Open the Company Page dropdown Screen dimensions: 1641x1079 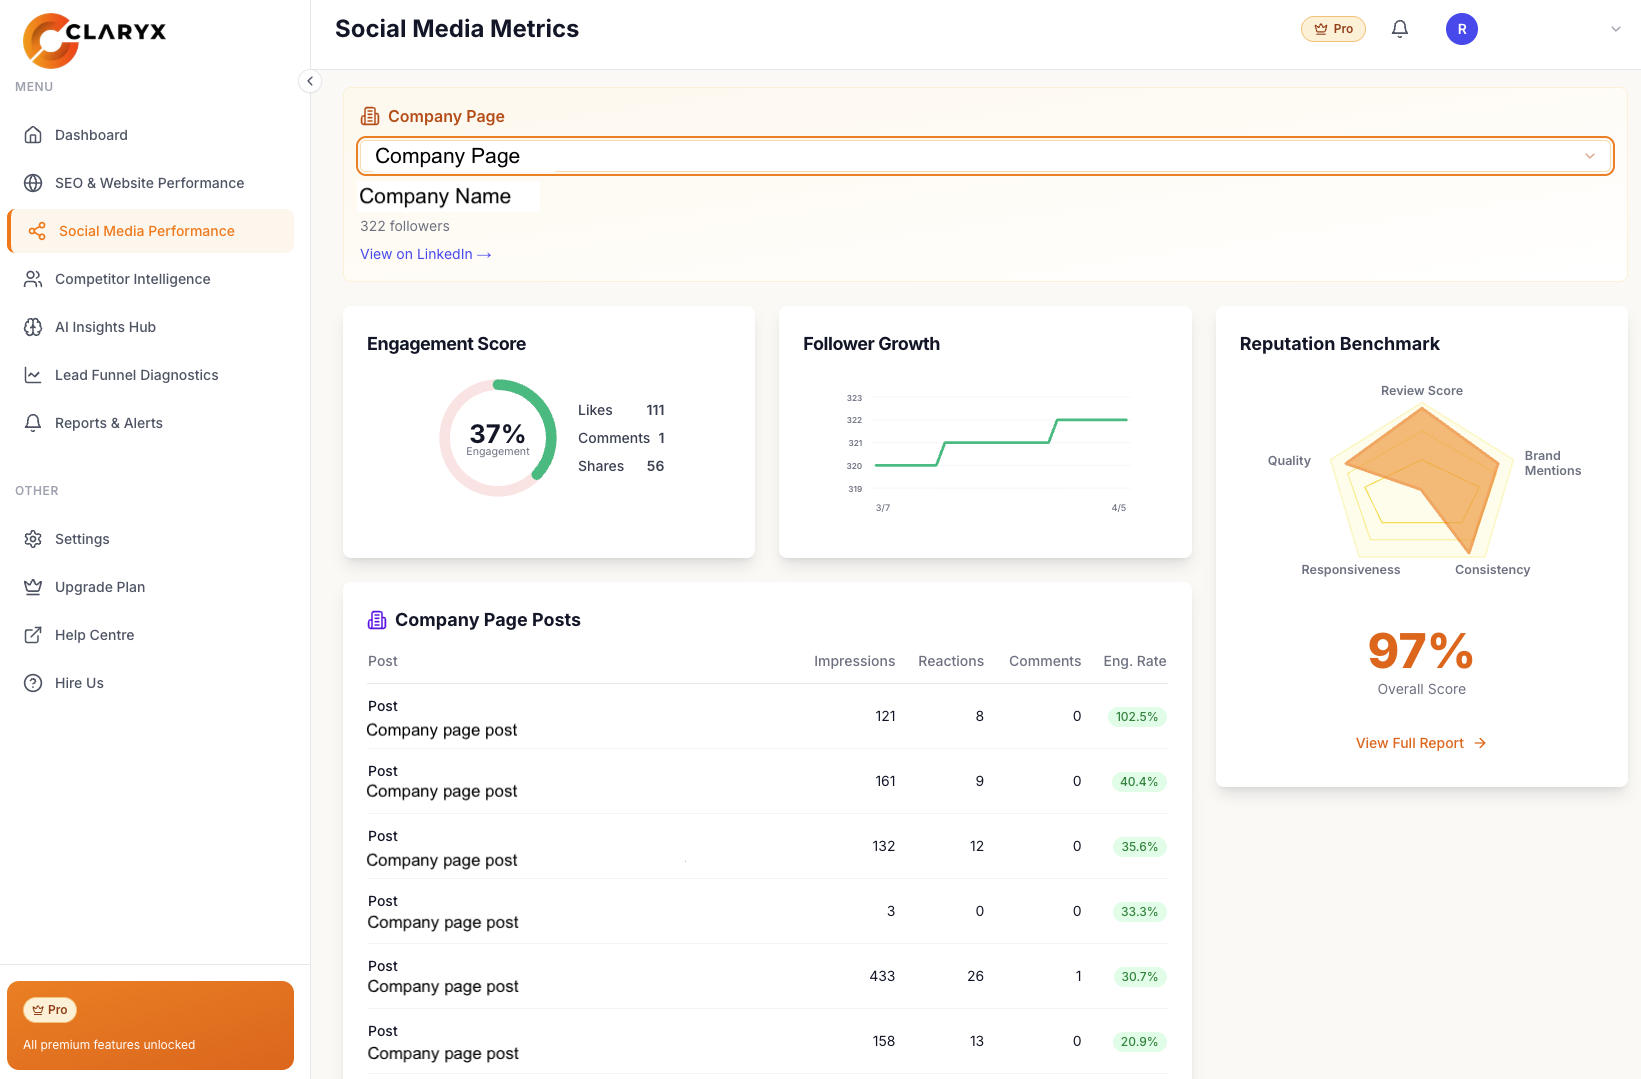pyautogui.click(x=984, y=156)
